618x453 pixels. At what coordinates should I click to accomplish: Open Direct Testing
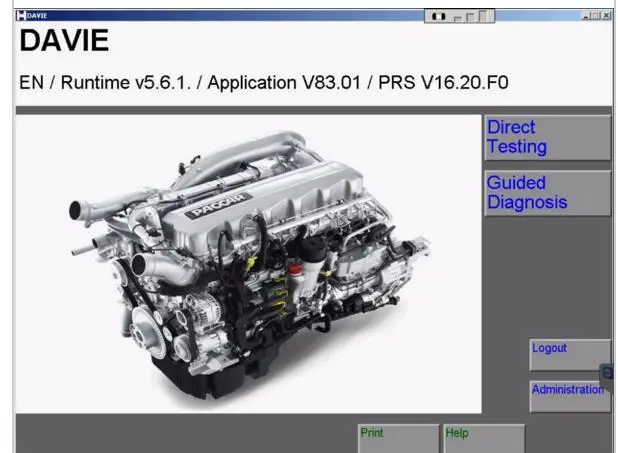[548, 138]
